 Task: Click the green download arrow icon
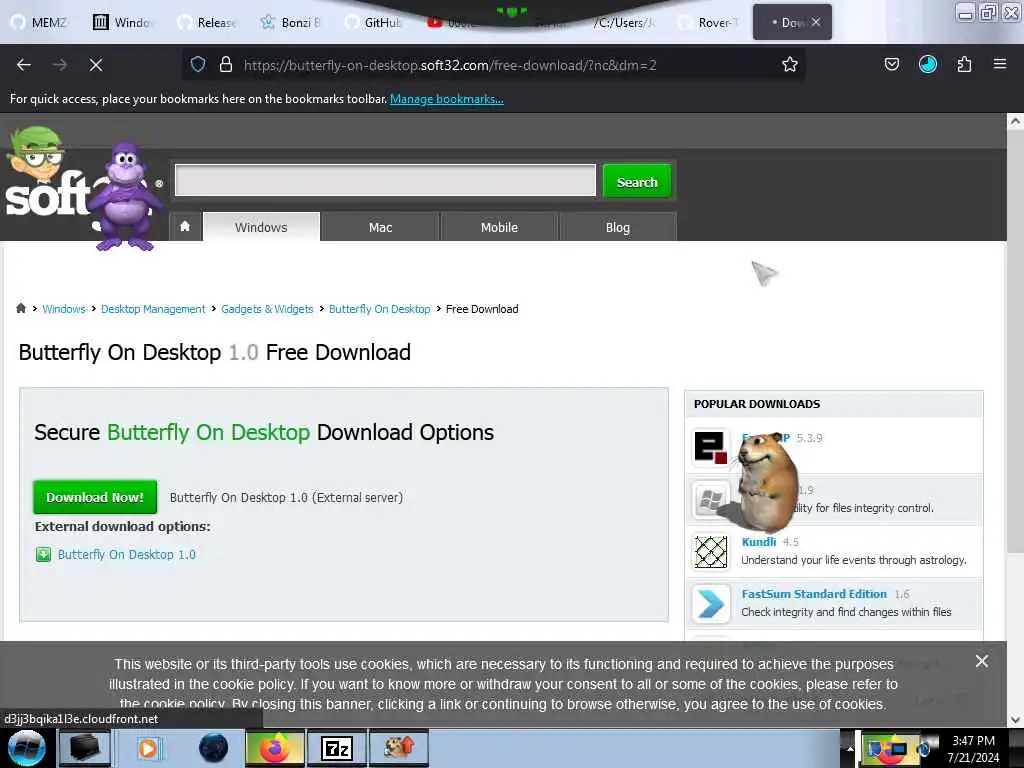click(43, 554)
